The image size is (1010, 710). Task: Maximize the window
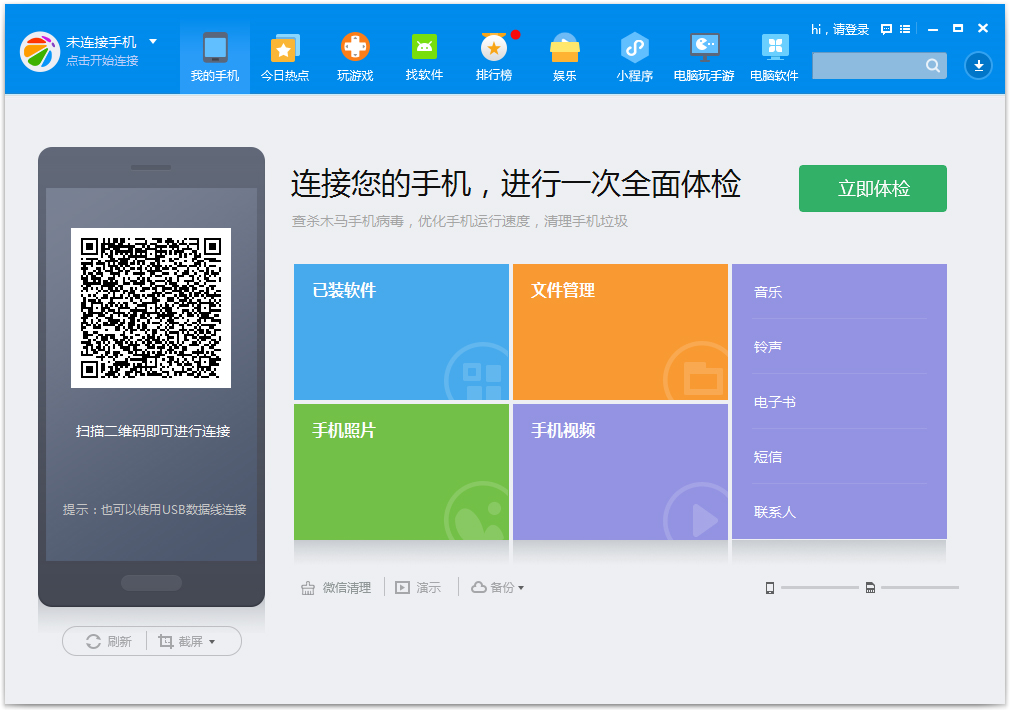(958, 28)
